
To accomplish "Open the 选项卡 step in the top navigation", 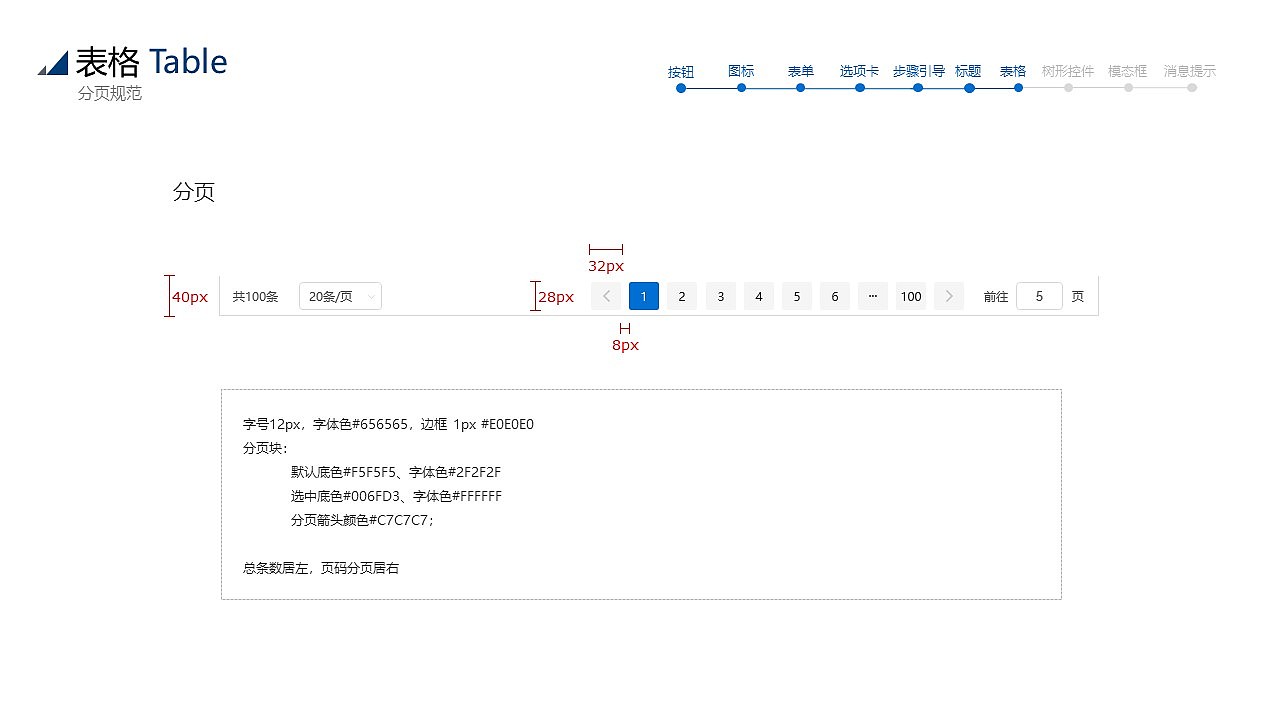I will point(859,71).
